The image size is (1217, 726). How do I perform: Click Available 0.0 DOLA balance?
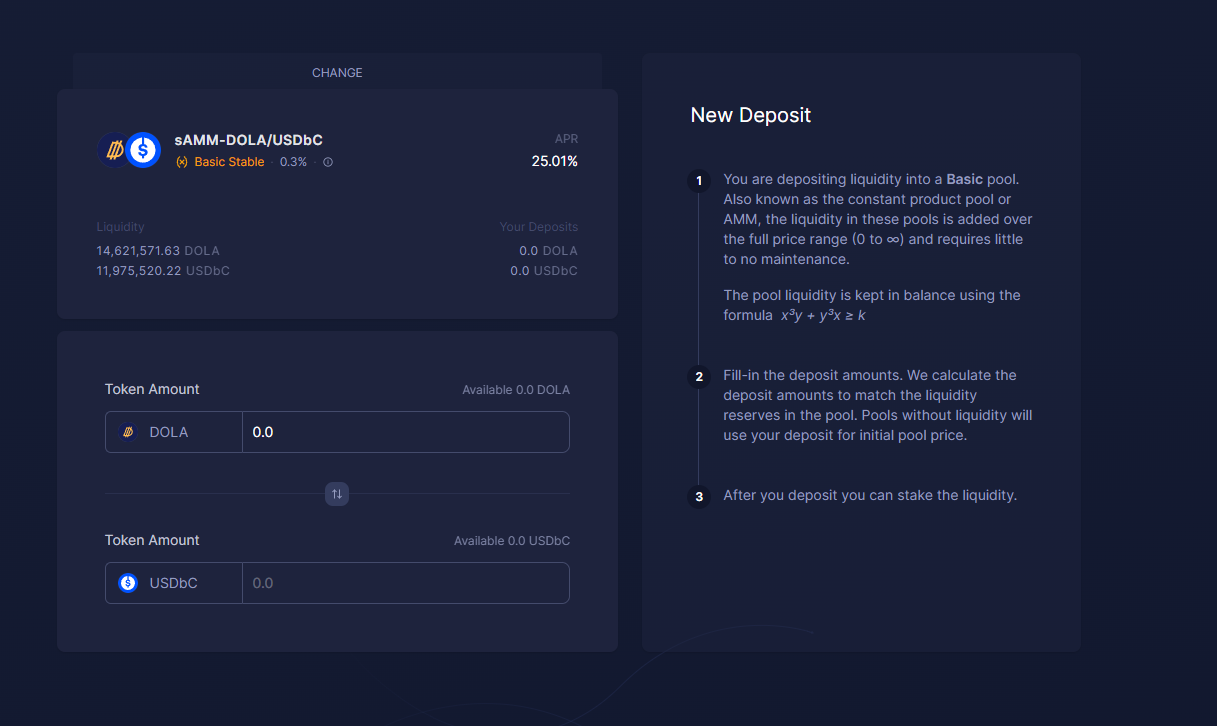click(x=516, y=390)
